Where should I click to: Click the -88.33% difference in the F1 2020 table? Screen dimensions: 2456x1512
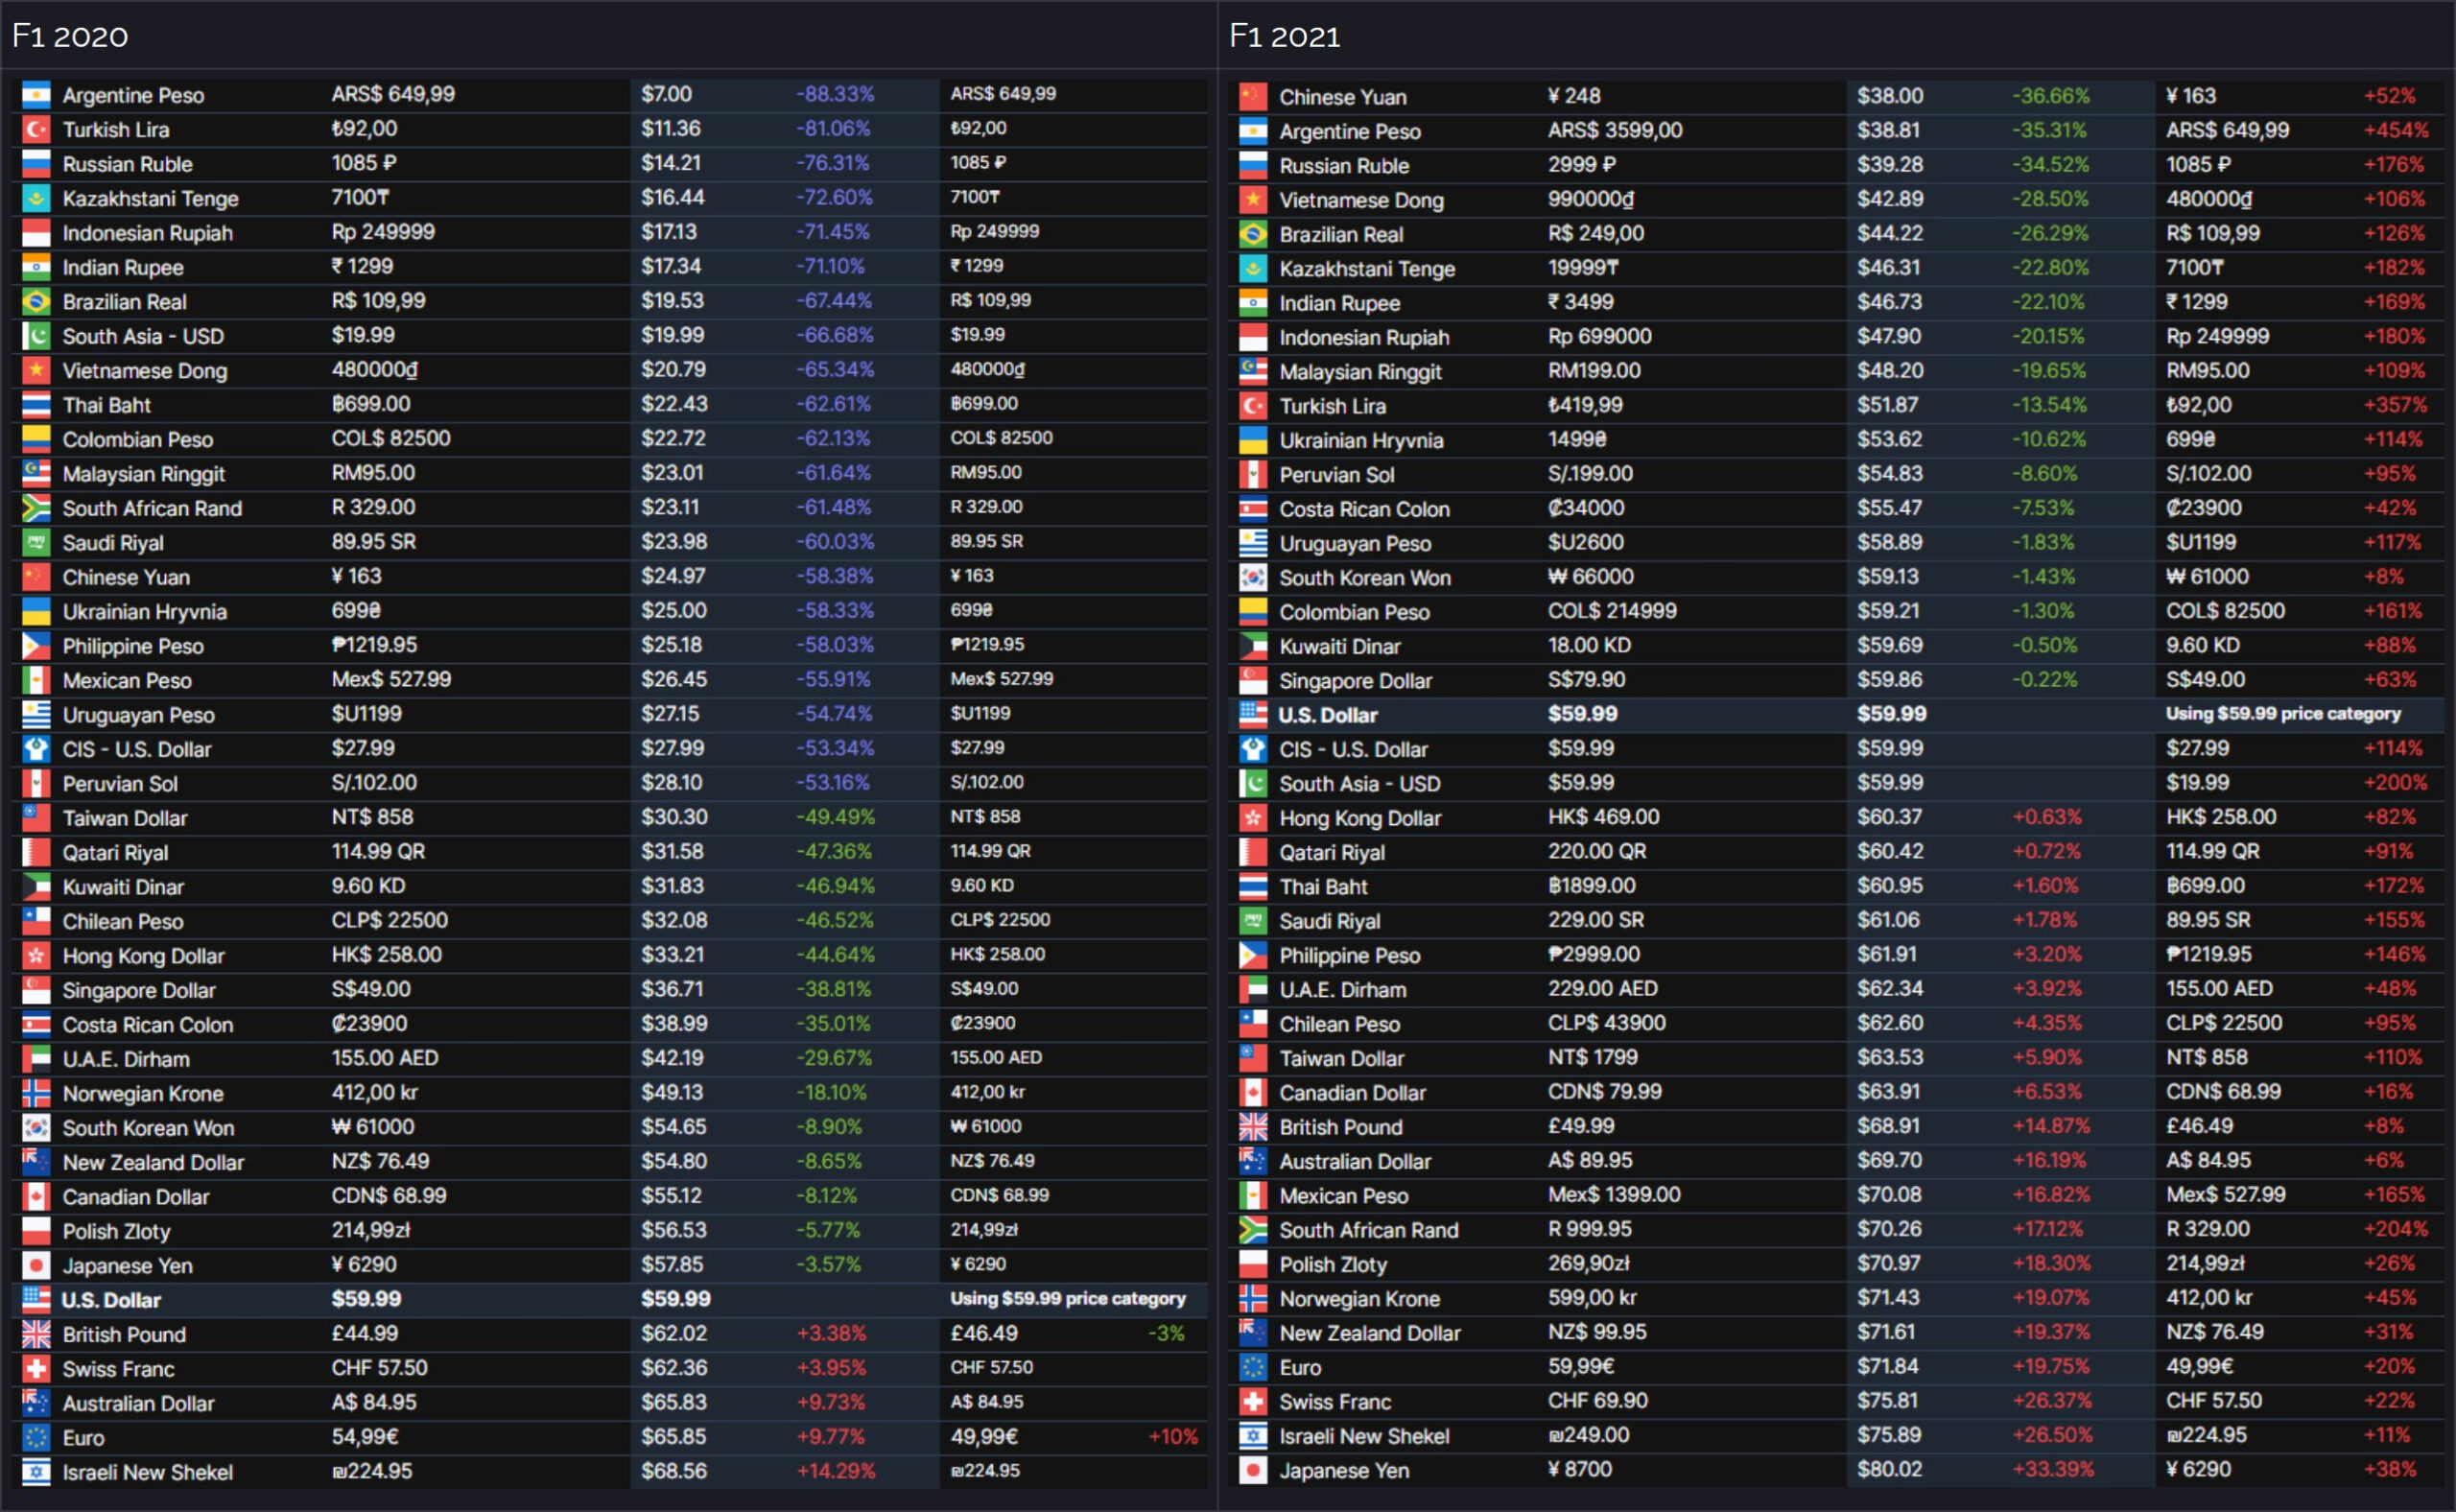coord(835,94)
